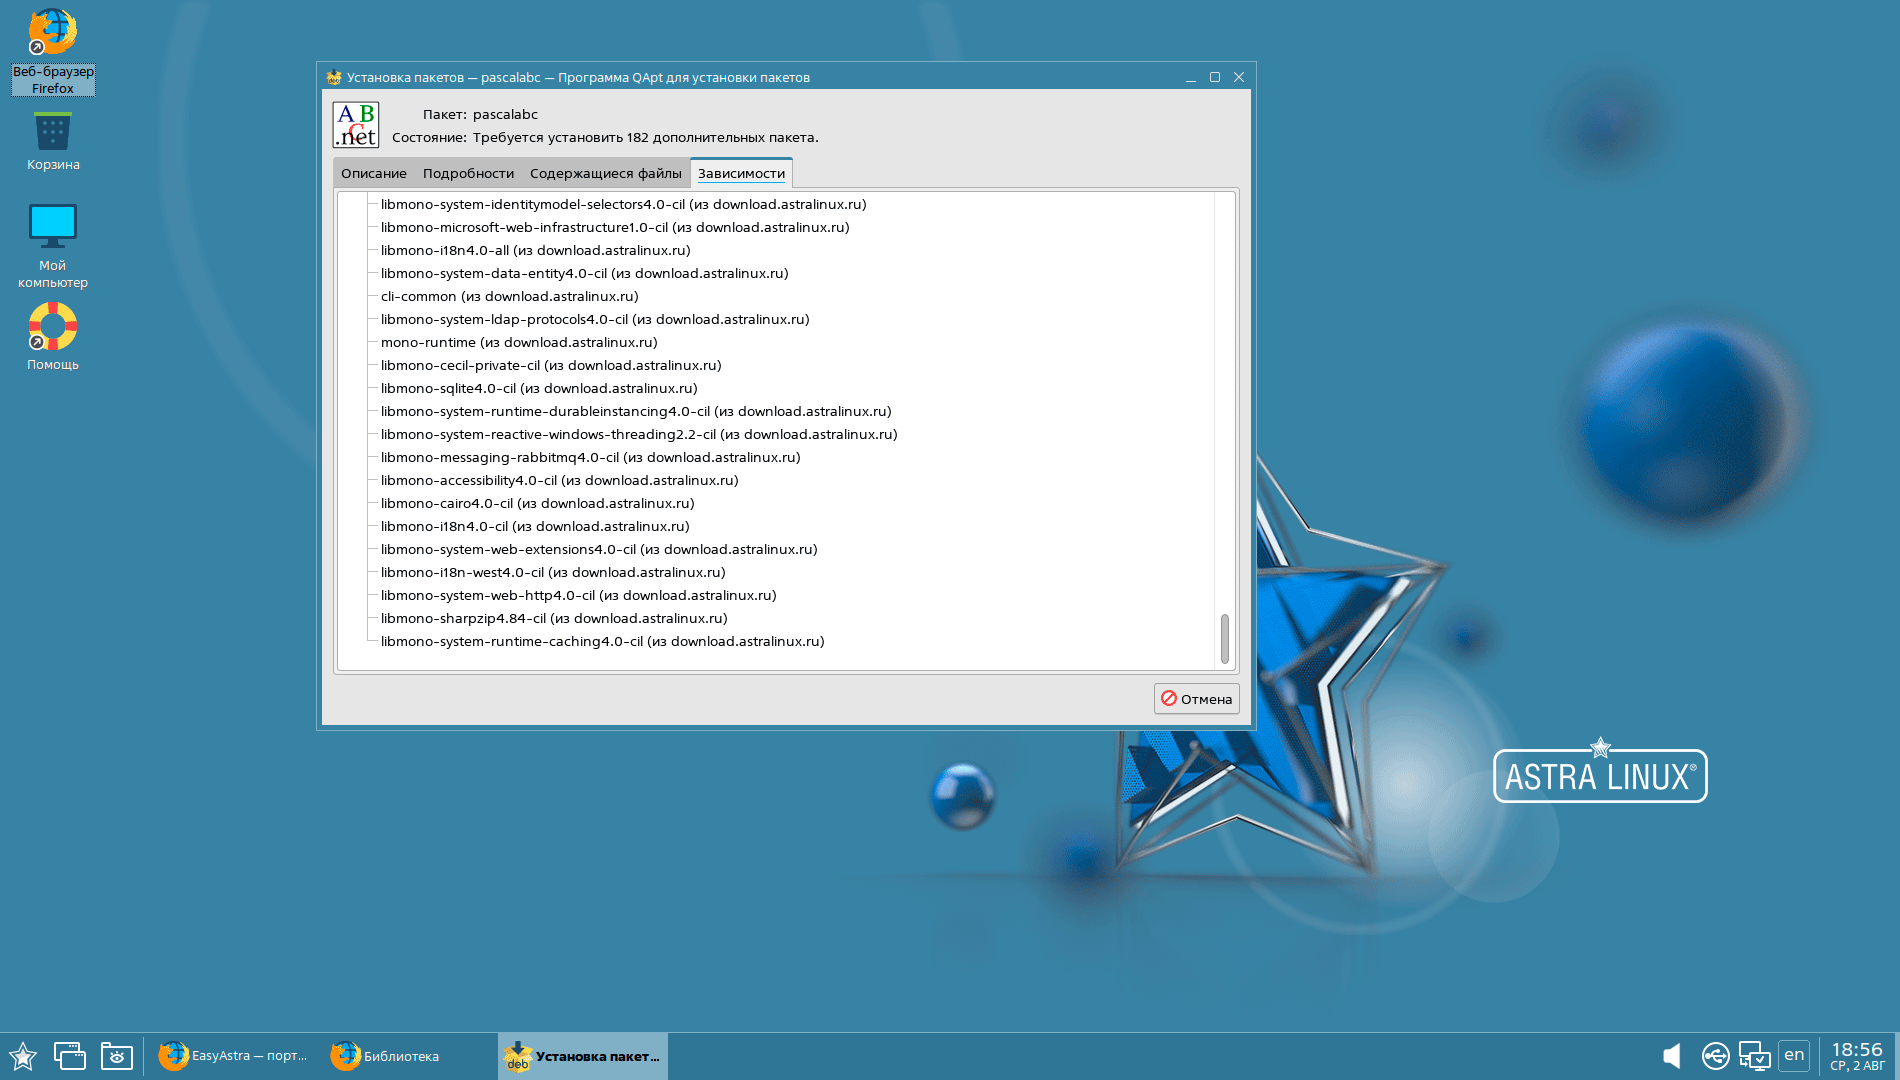
Task: Open the Мой компьютер desktop icon
Action: point(53,246)
